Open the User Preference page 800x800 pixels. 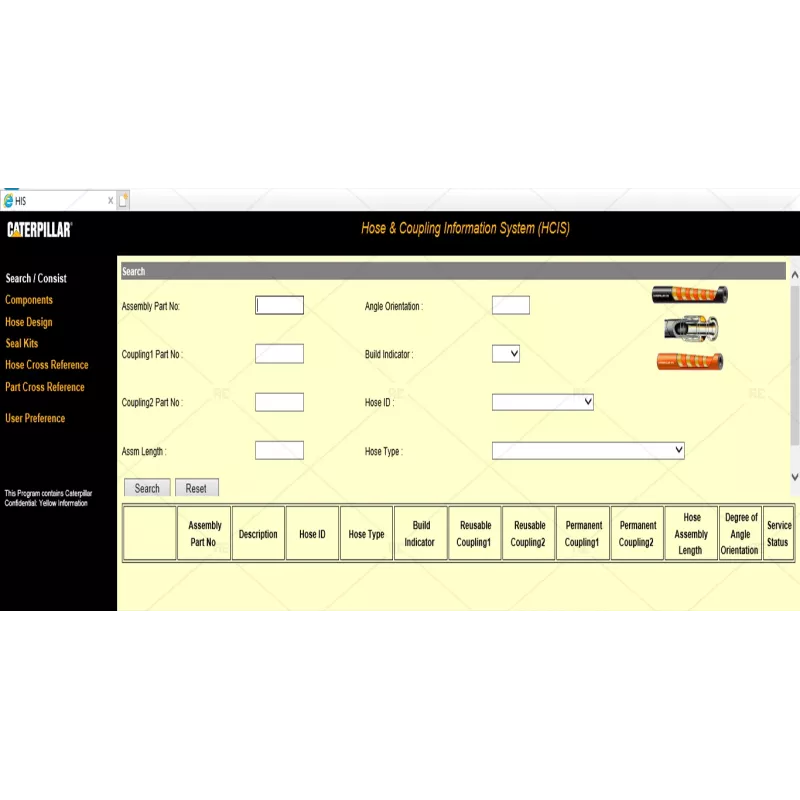click(x=35, y=418)
